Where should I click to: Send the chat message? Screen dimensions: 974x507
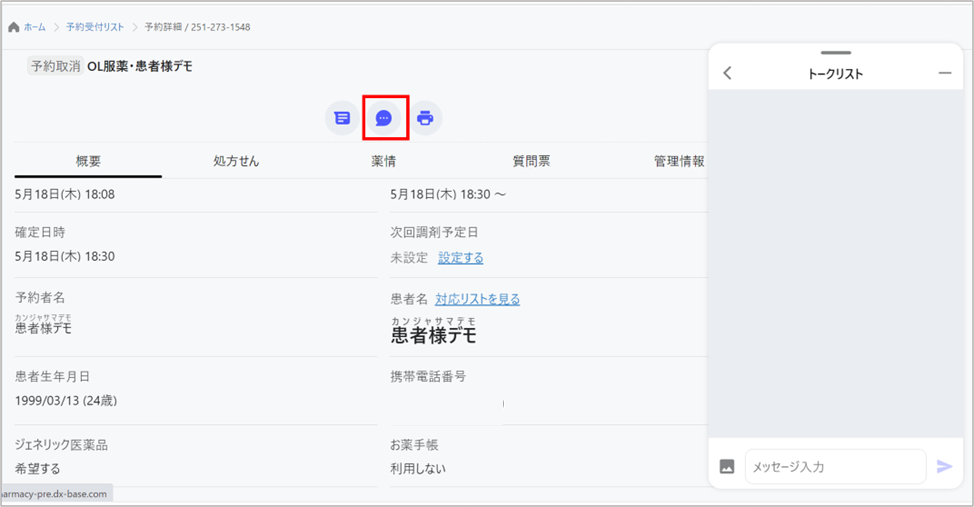click(944, 466)
